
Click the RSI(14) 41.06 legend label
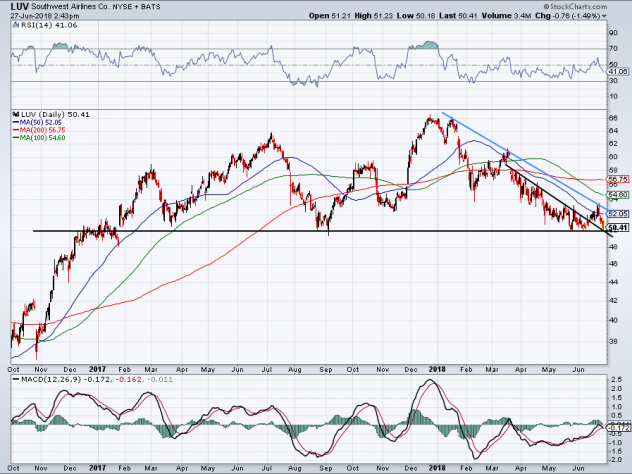coord(49,25)
